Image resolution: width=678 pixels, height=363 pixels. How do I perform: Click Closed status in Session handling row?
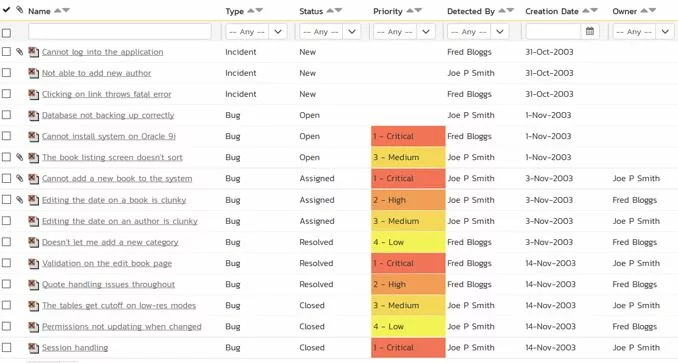pos(312,347)
